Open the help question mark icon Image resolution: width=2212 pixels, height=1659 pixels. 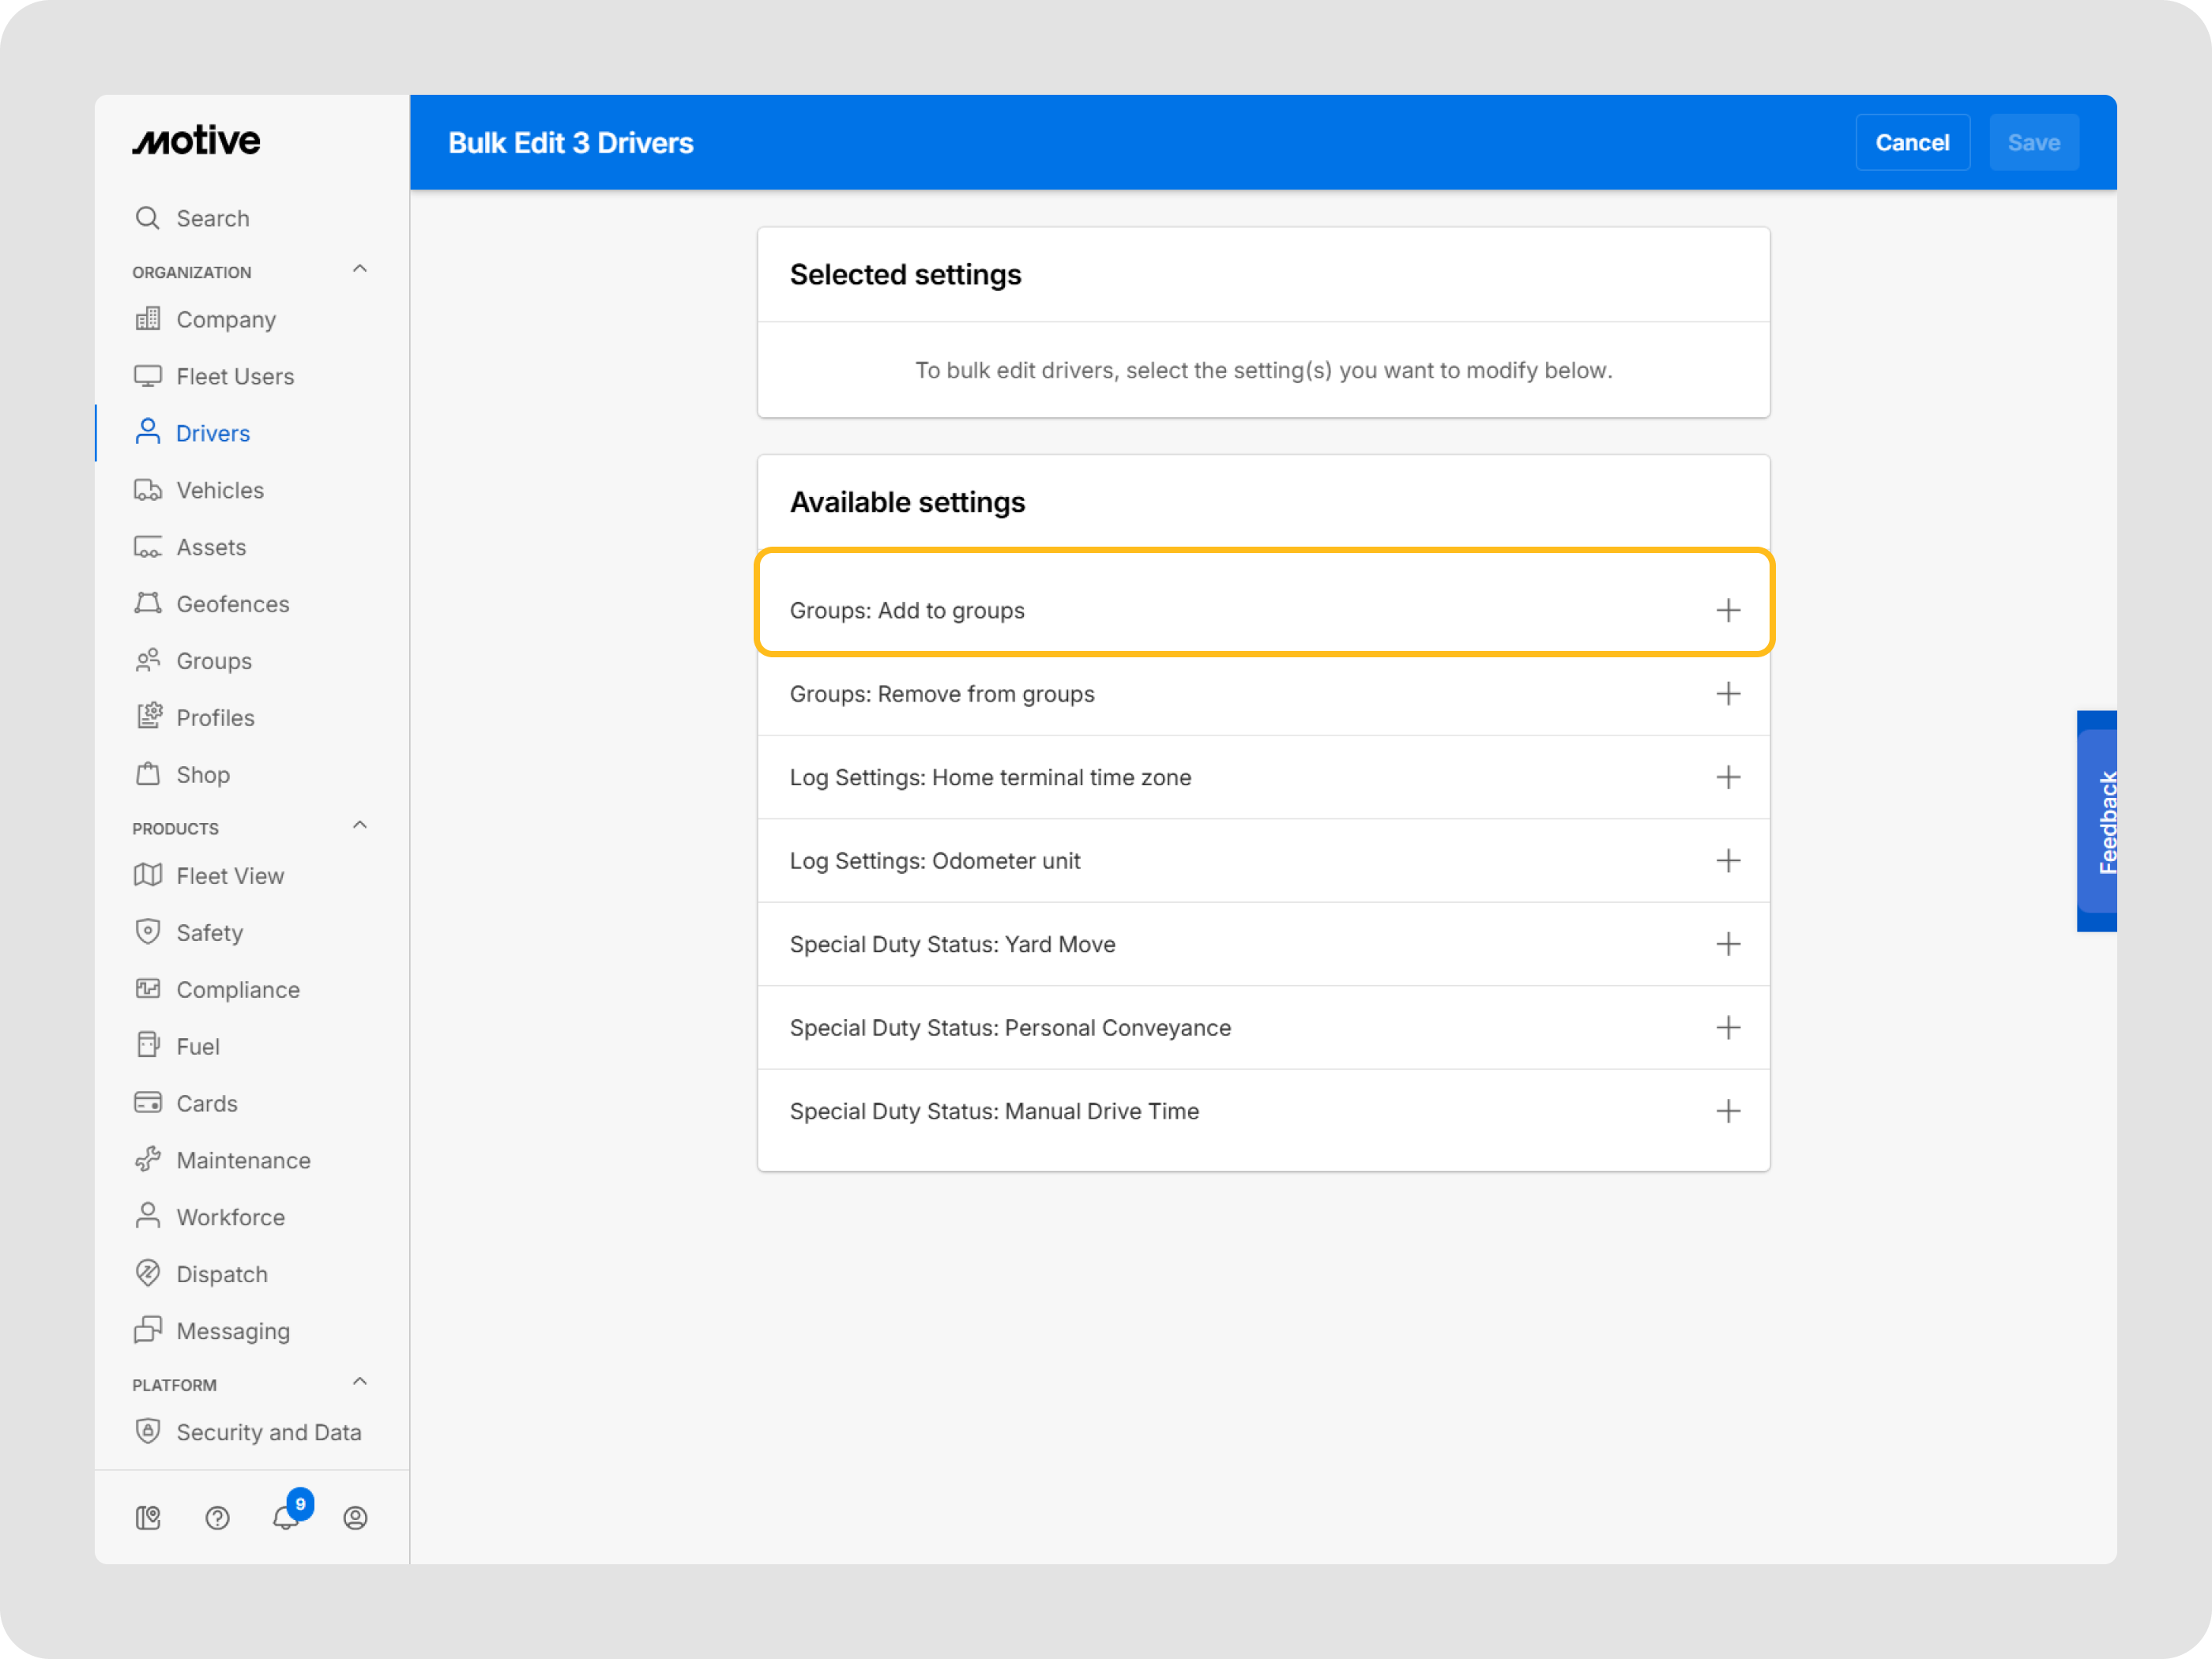pos(217,1517)
